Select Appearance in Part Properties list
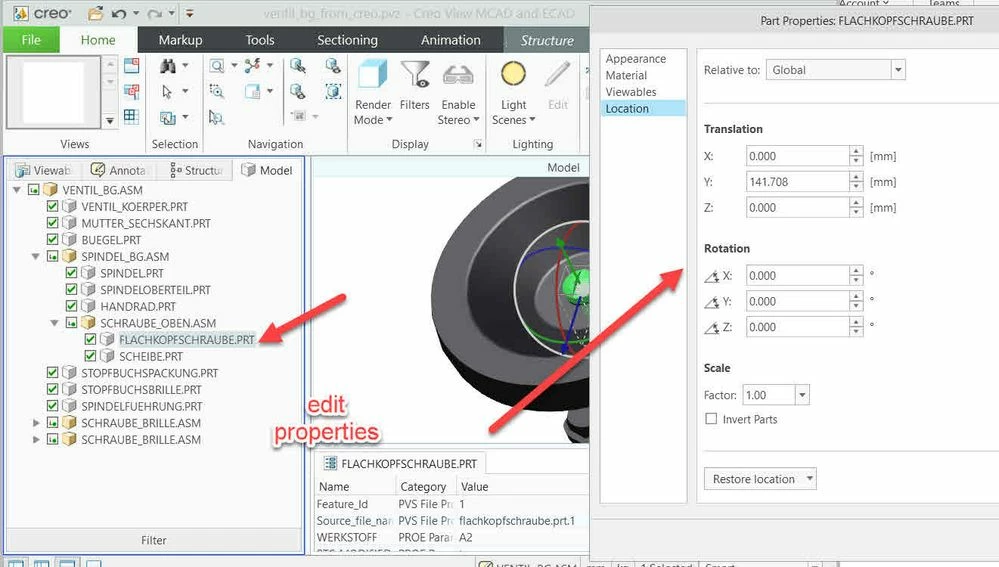The height and width of the screenshot is (567, 999). (x=635, y=59)
